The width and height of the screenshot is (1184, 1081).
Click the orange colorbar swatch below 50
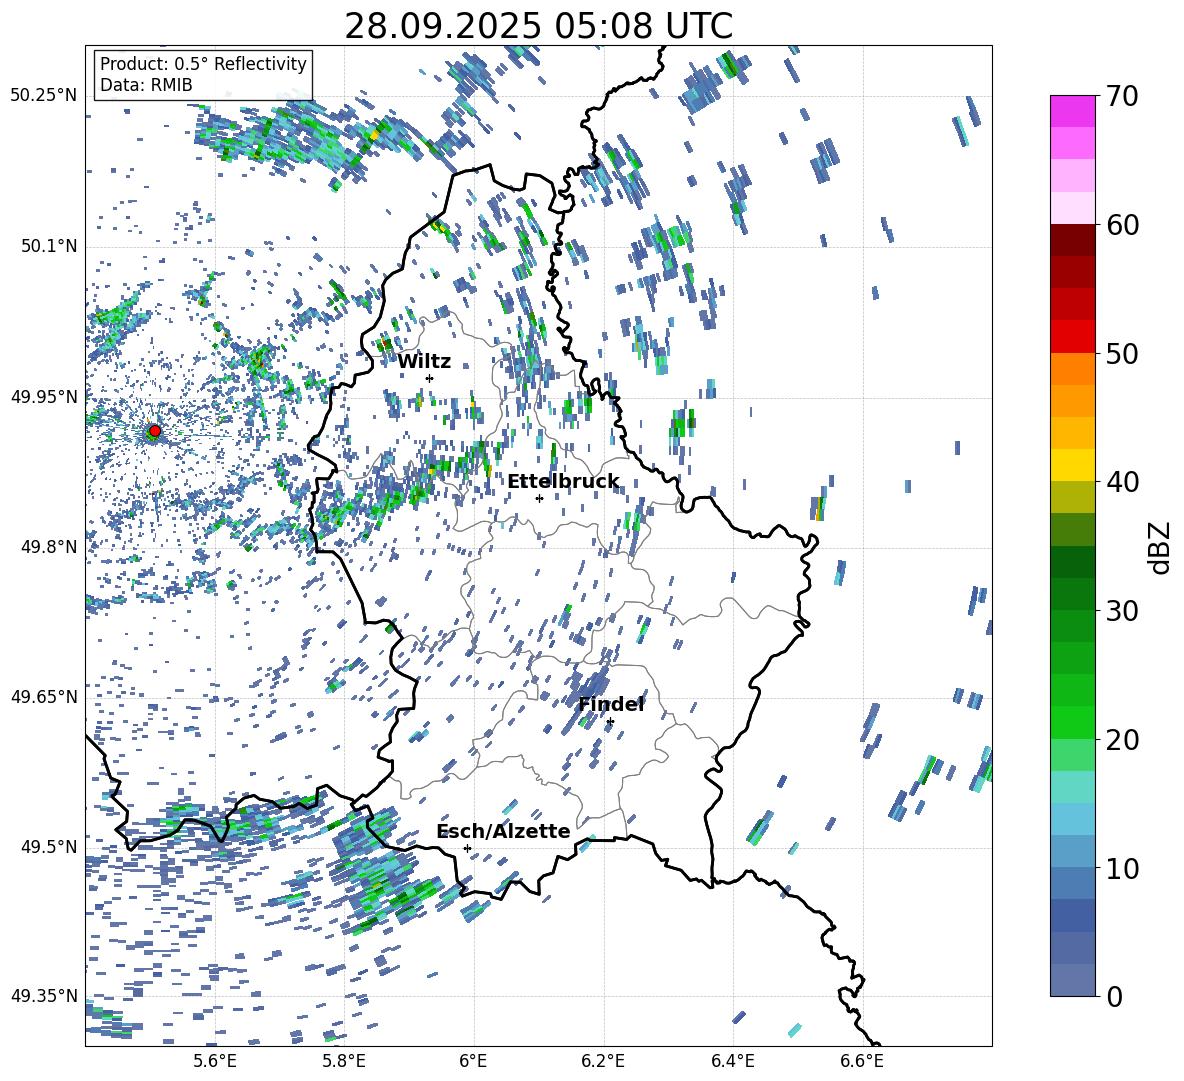click(x=1073, y=369)
